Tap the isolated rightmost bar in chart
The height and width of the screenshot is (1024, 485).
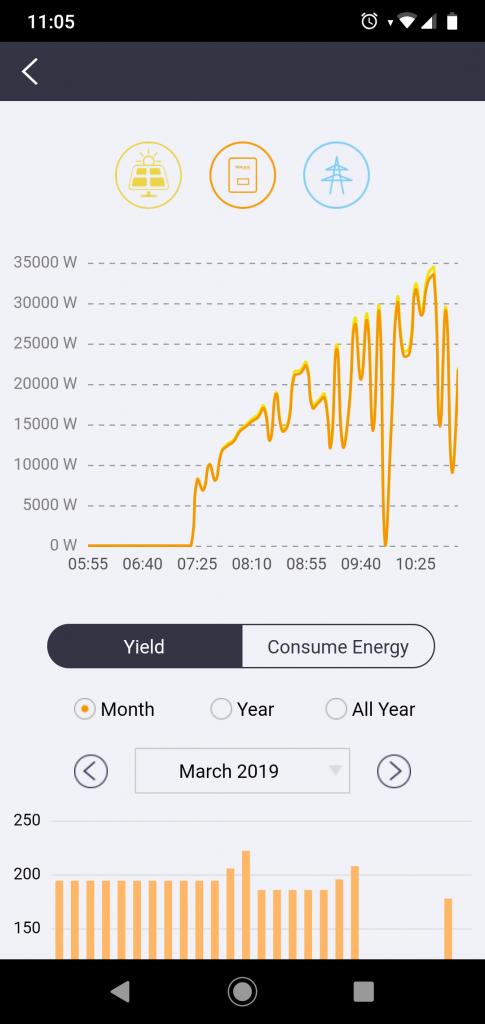(448, 929)
